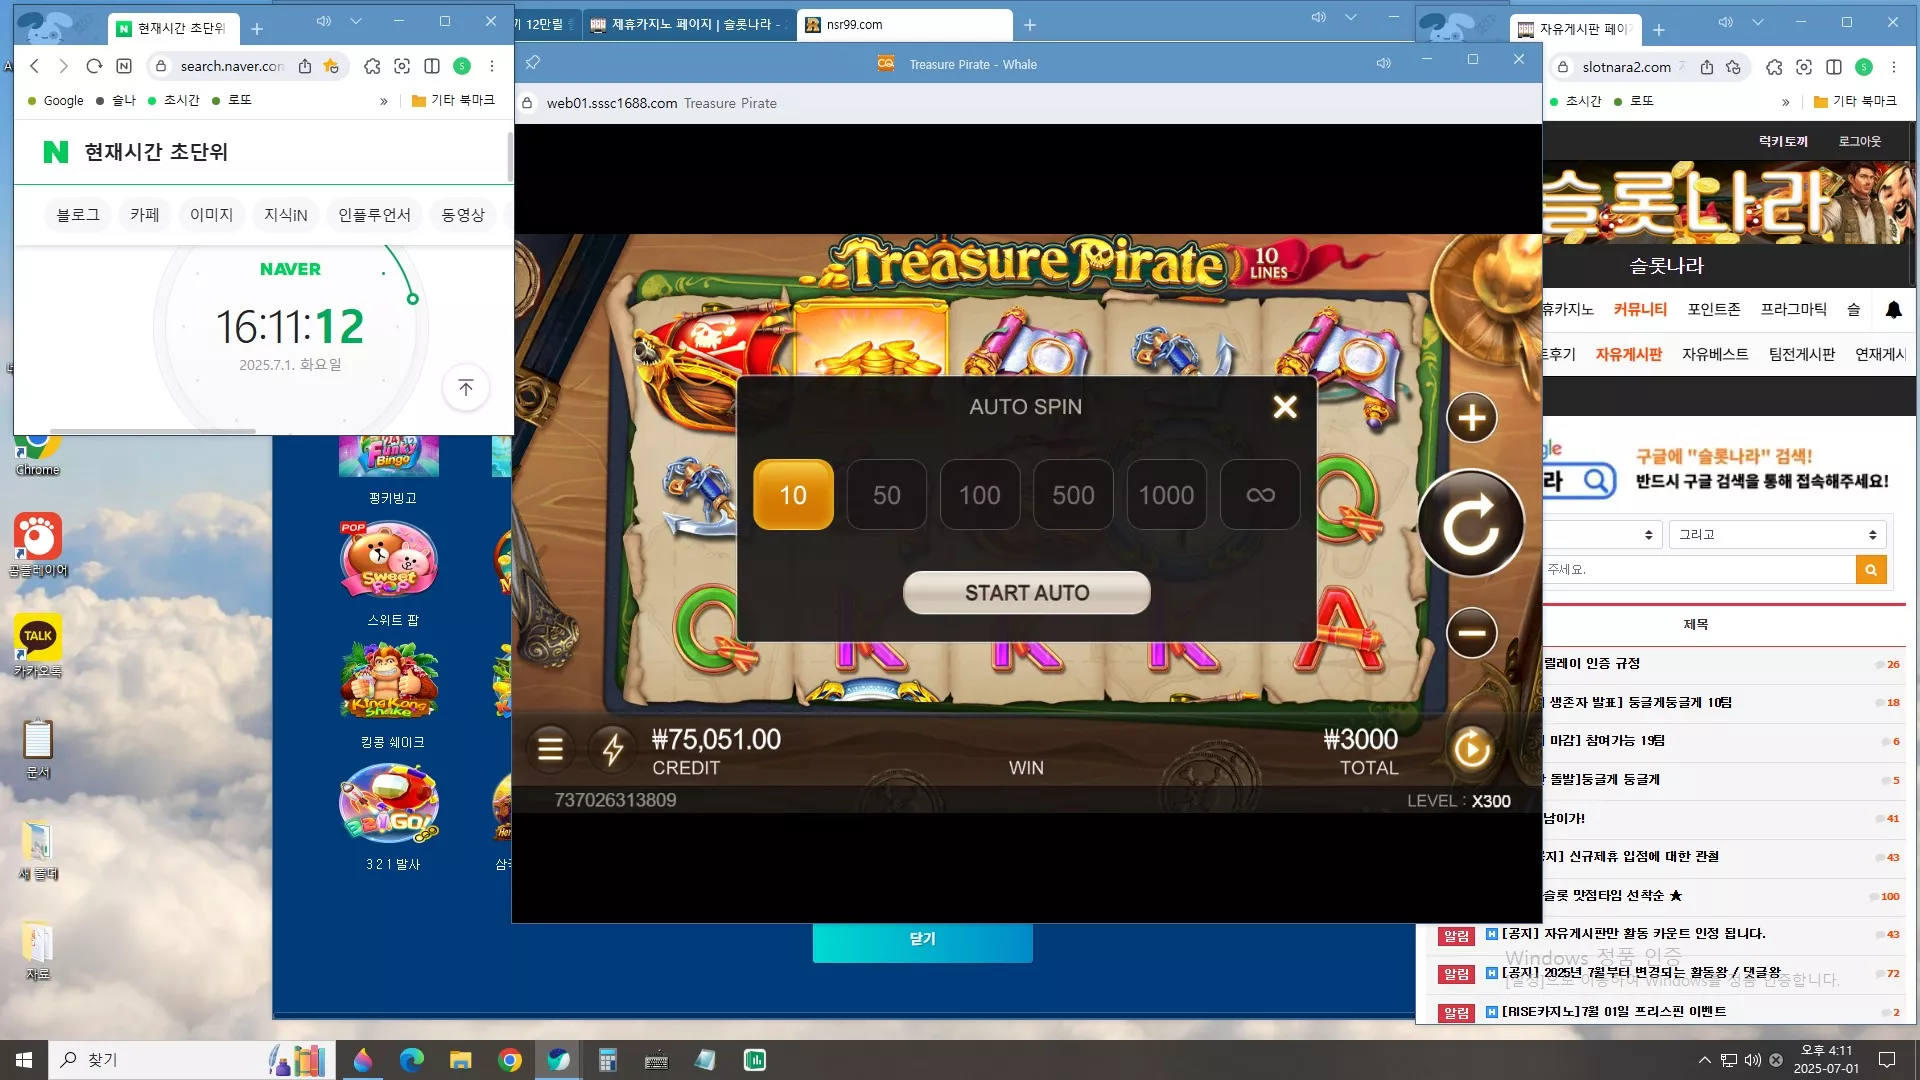This screenshot has width=1920, height=1080.
Task: Select the 인플루언서 search tab
Action: pos(375,215)
